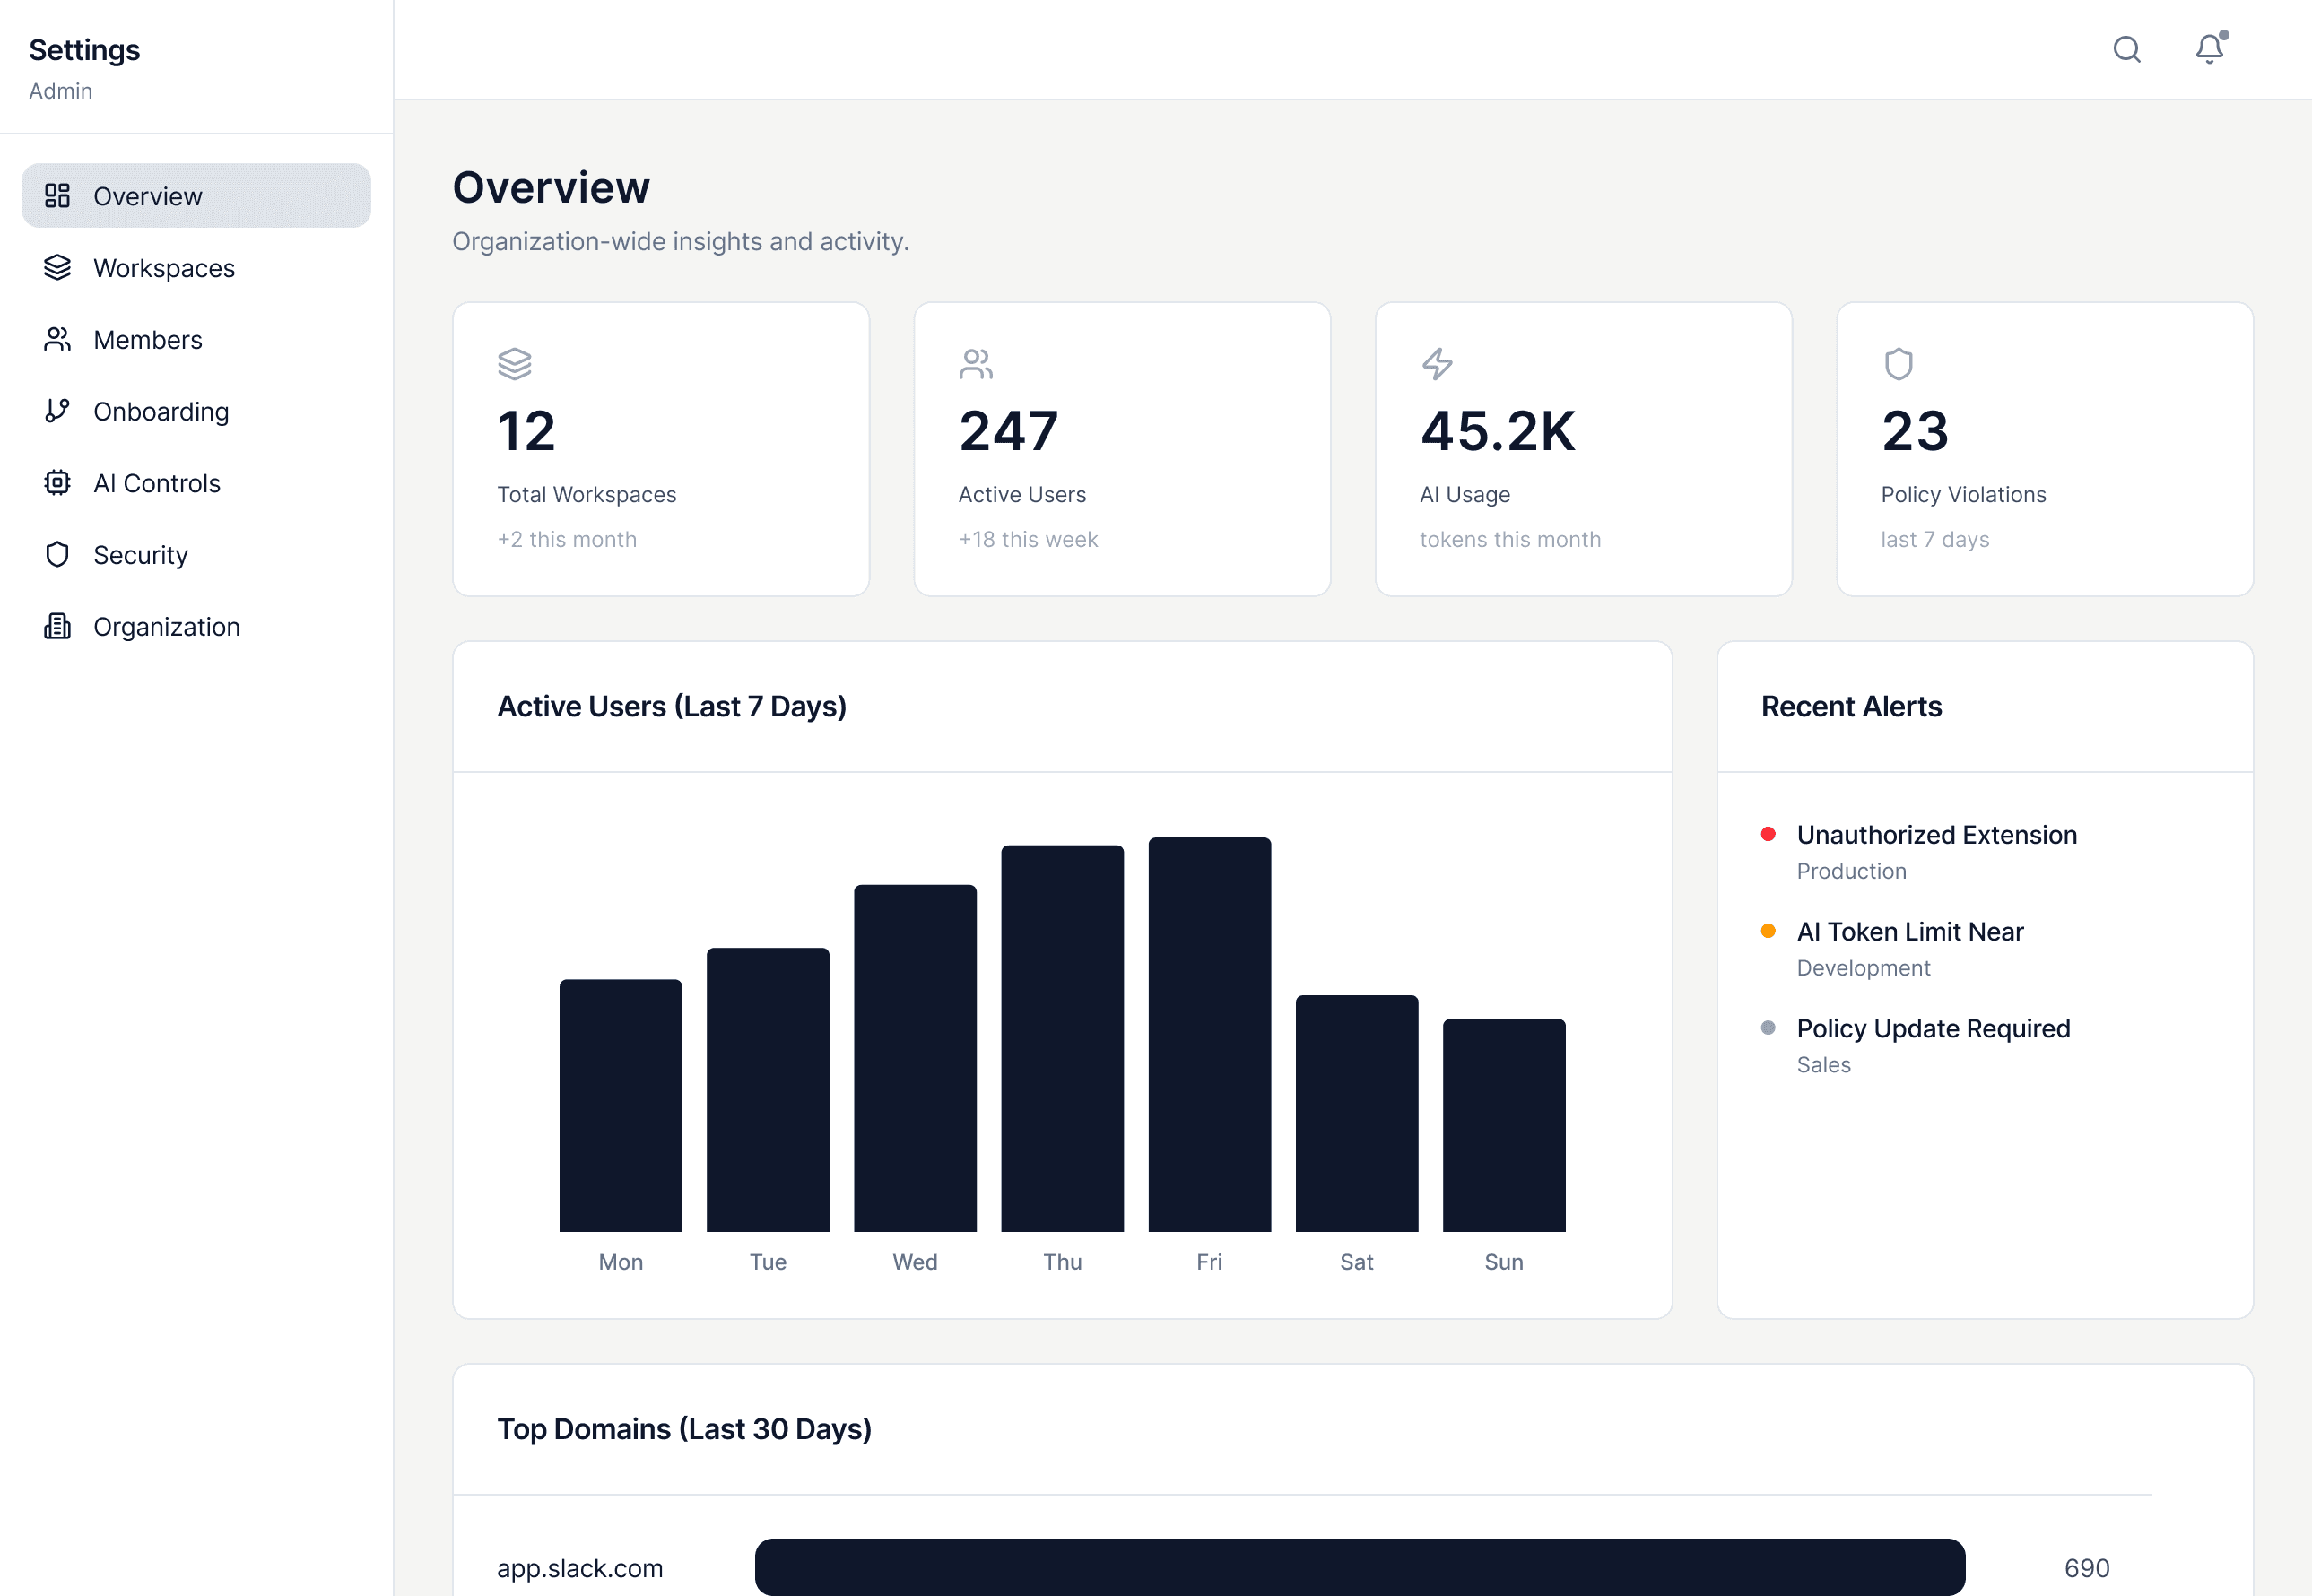Click the Members people icon in sidebar
Viewport: 2312px width, 1596px height.
click(x=57, y=340)
